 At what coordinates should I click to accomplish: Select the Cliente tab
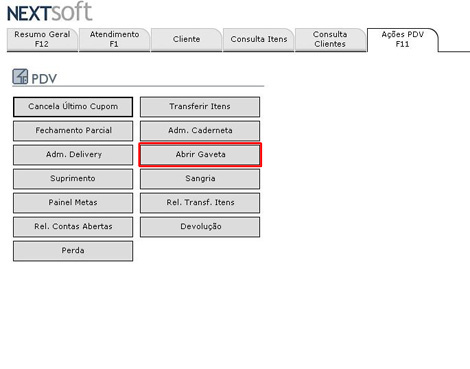point(186,39)
